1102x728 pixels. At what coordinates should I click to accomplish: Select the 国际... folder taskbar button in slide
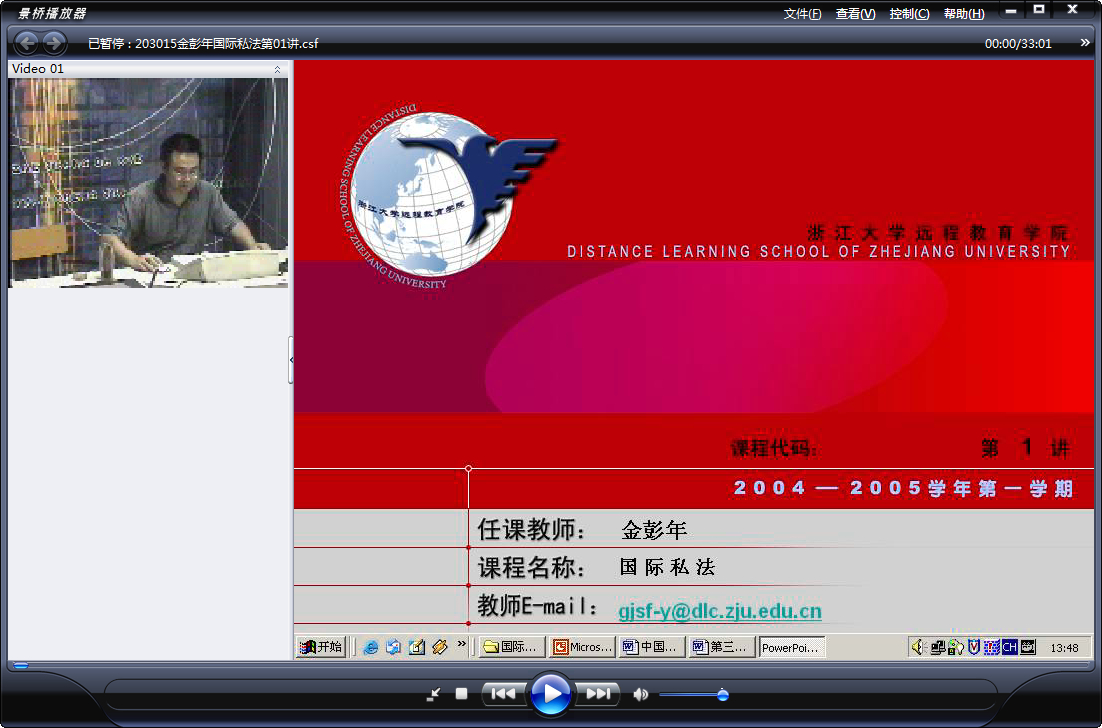point(512,647)
